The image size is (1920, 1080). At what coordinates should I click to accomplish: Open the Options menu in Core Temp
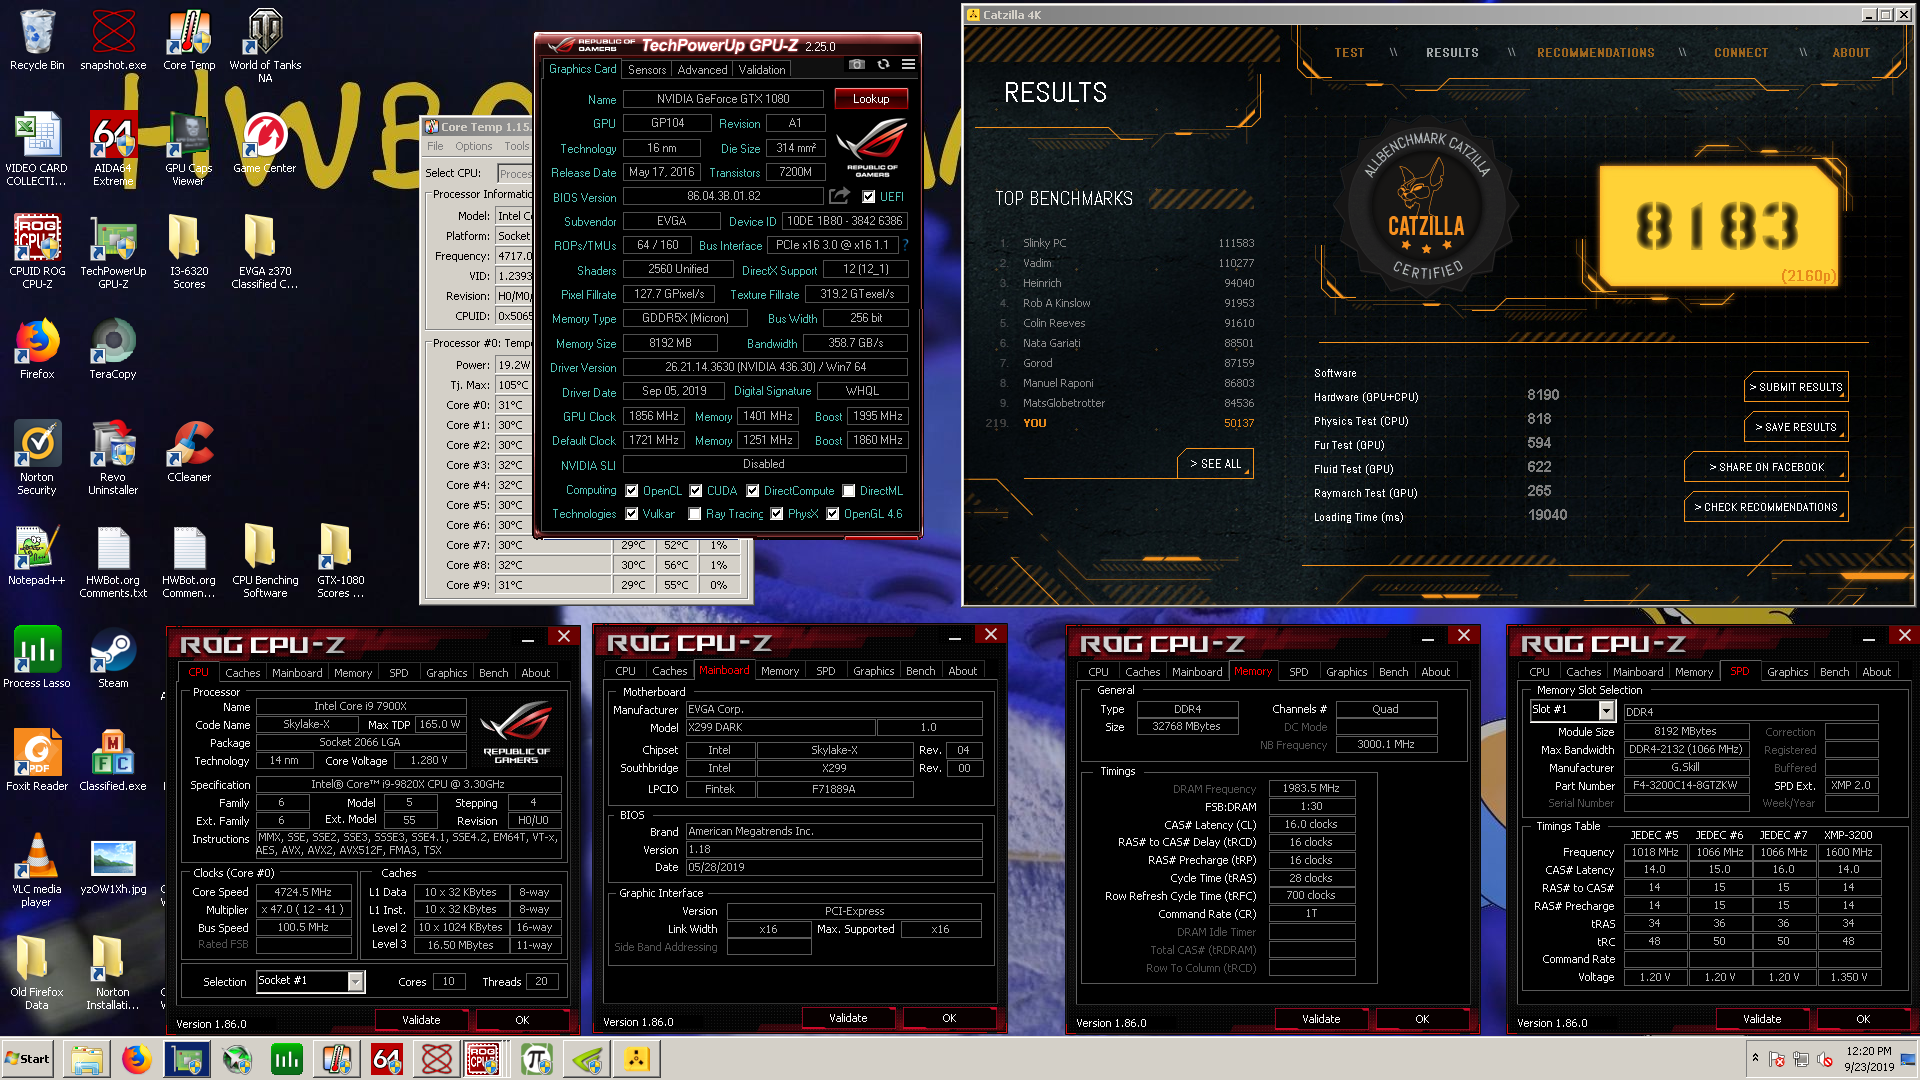point(474,146)
